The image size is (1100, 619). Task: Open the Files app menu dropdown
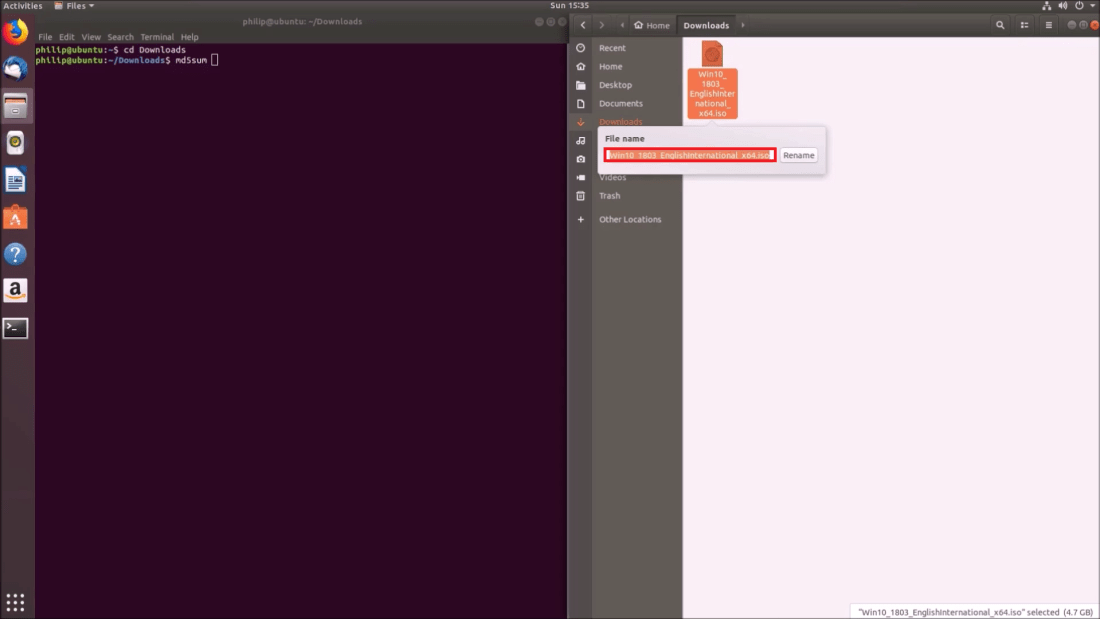pyautogui.click(x=74, y=6)
